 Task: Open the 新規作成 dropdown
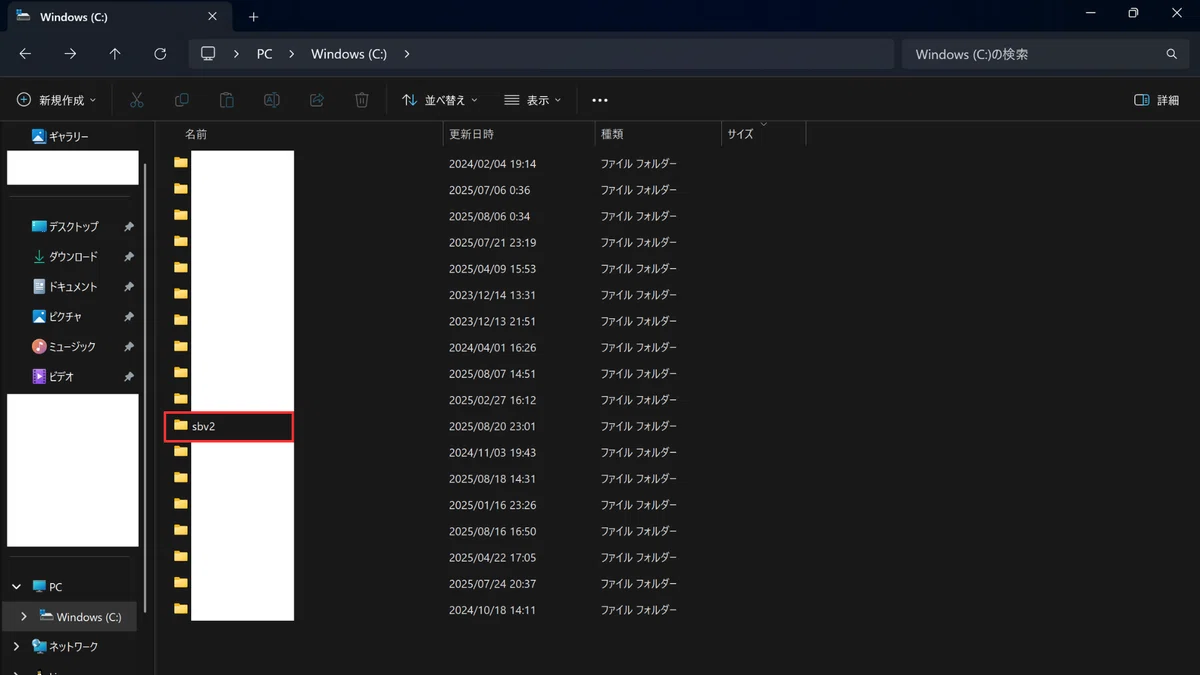pos(57,100)
